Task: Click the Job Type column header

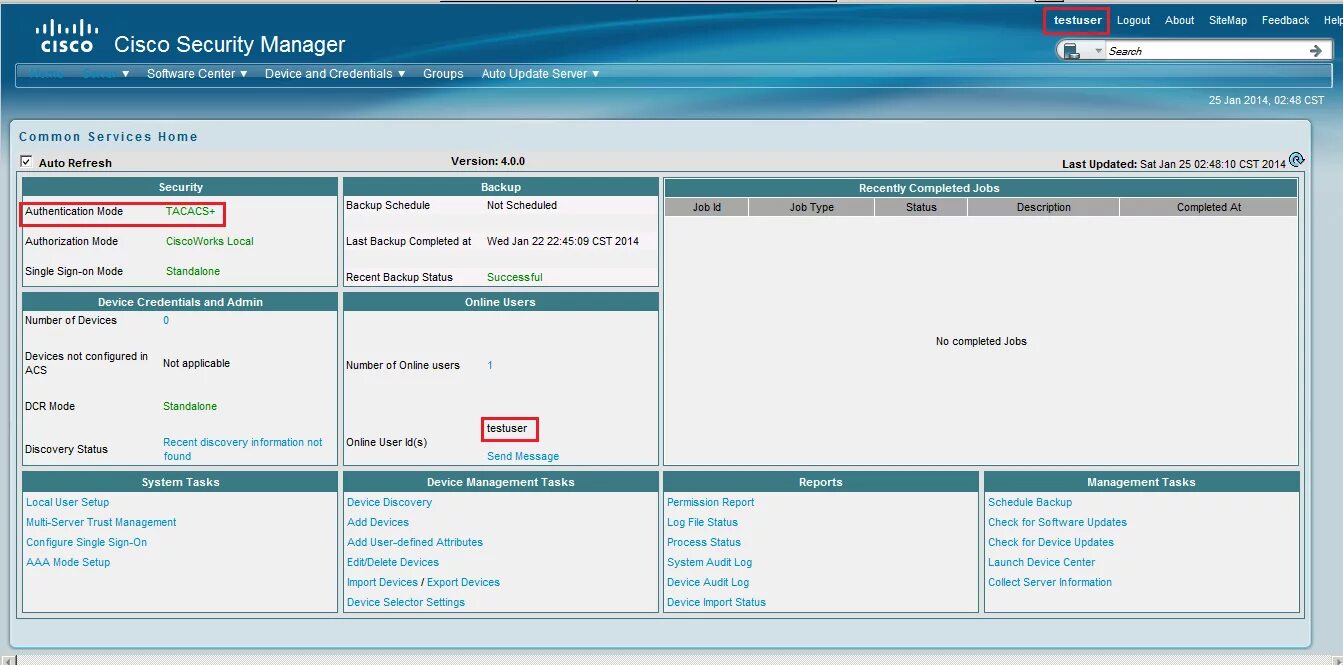Action: tap(811, 207)
